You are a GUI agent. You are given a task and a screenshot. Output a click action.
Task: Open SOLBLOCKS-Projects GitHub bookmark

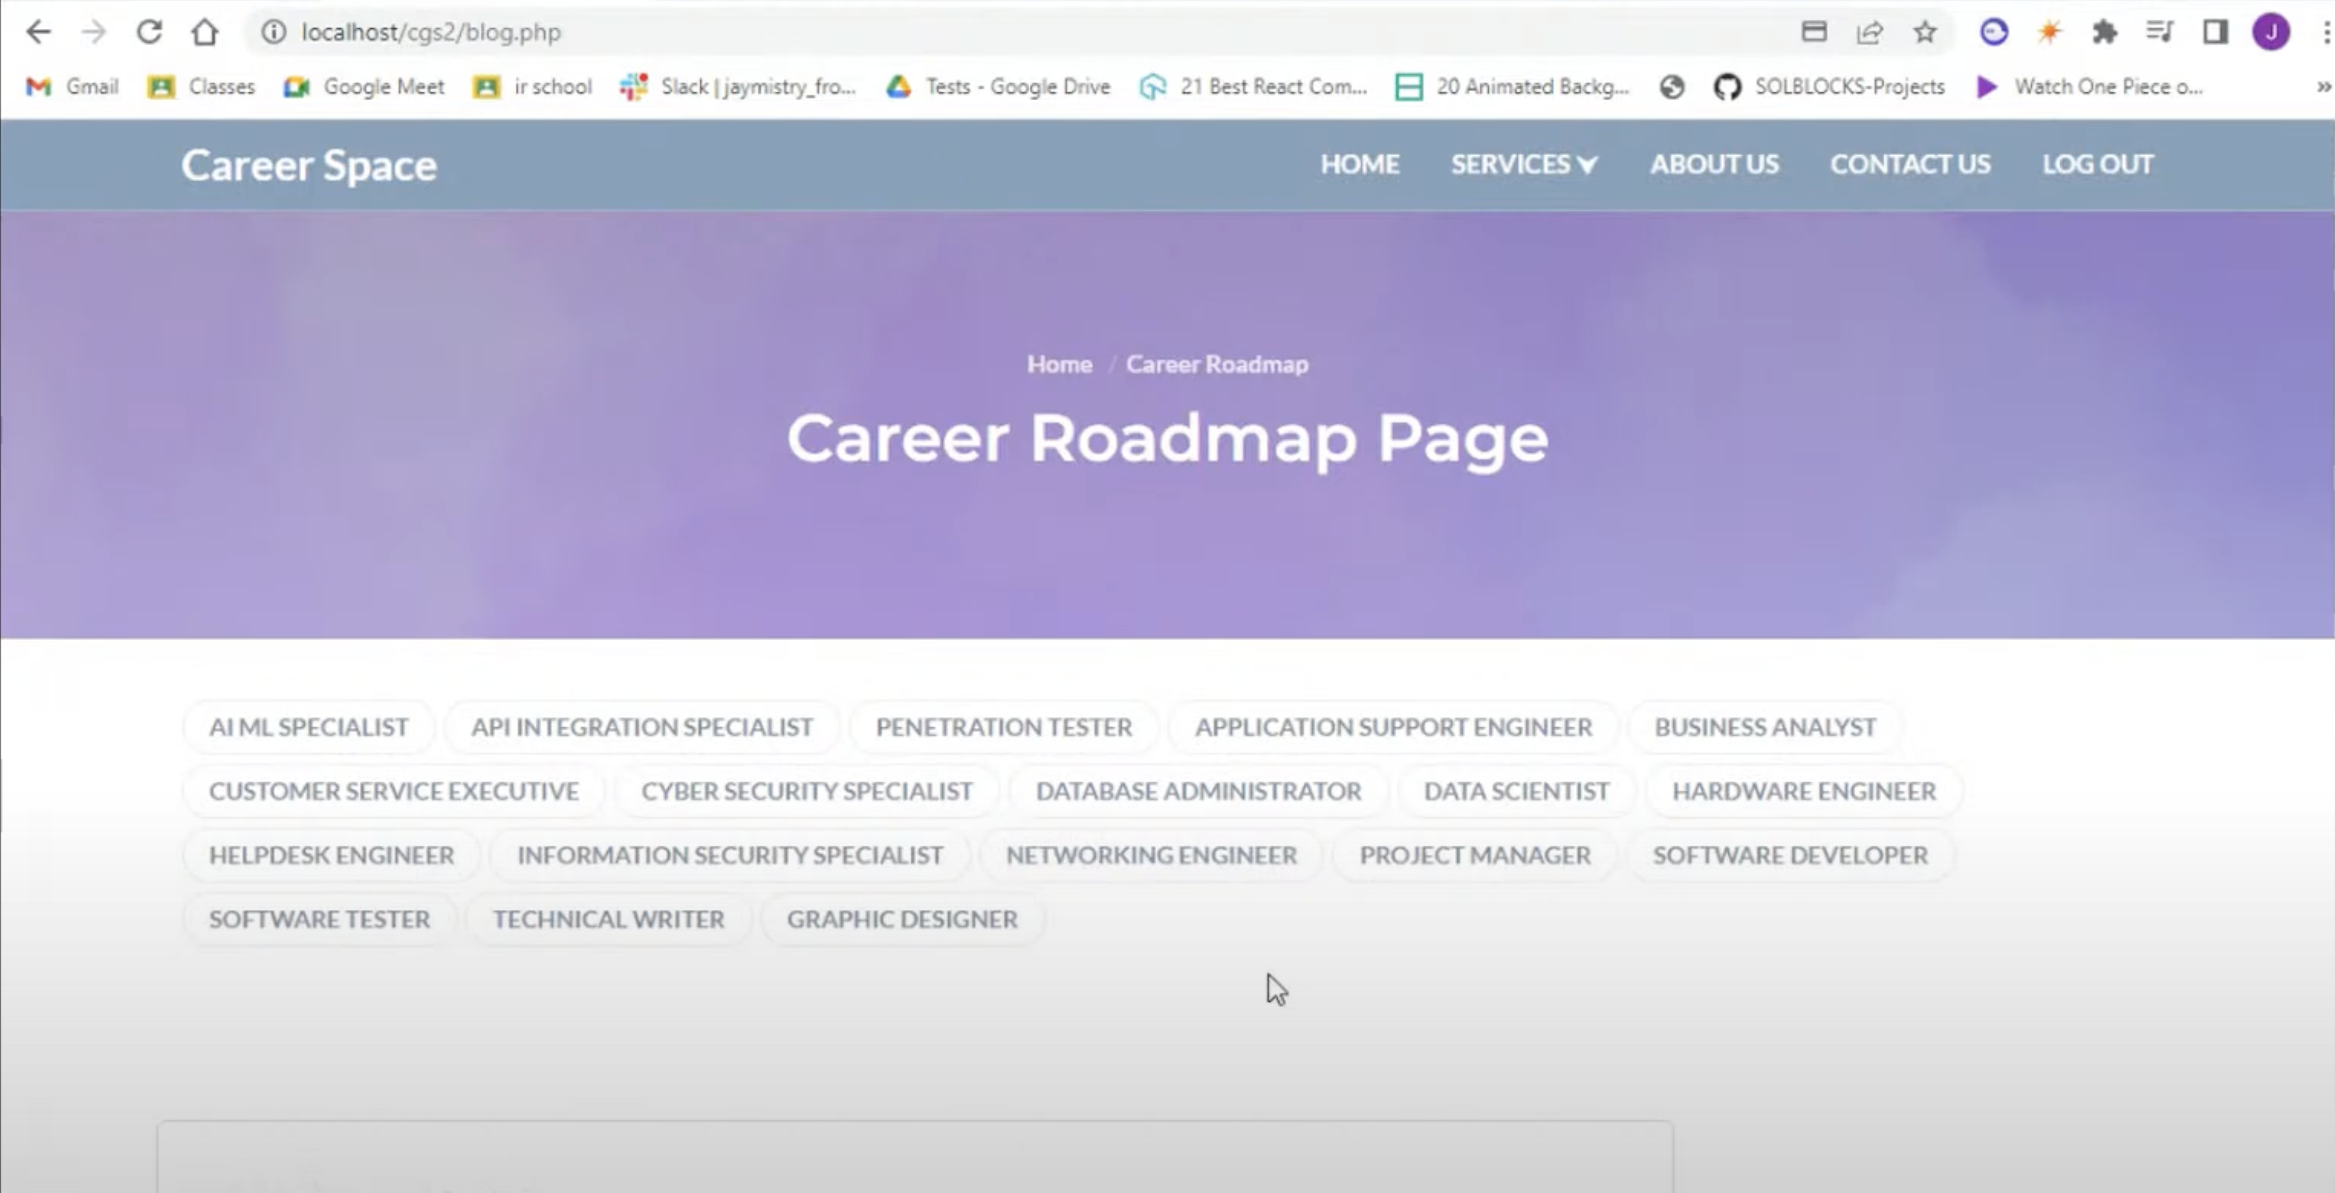pos(1829,87)
